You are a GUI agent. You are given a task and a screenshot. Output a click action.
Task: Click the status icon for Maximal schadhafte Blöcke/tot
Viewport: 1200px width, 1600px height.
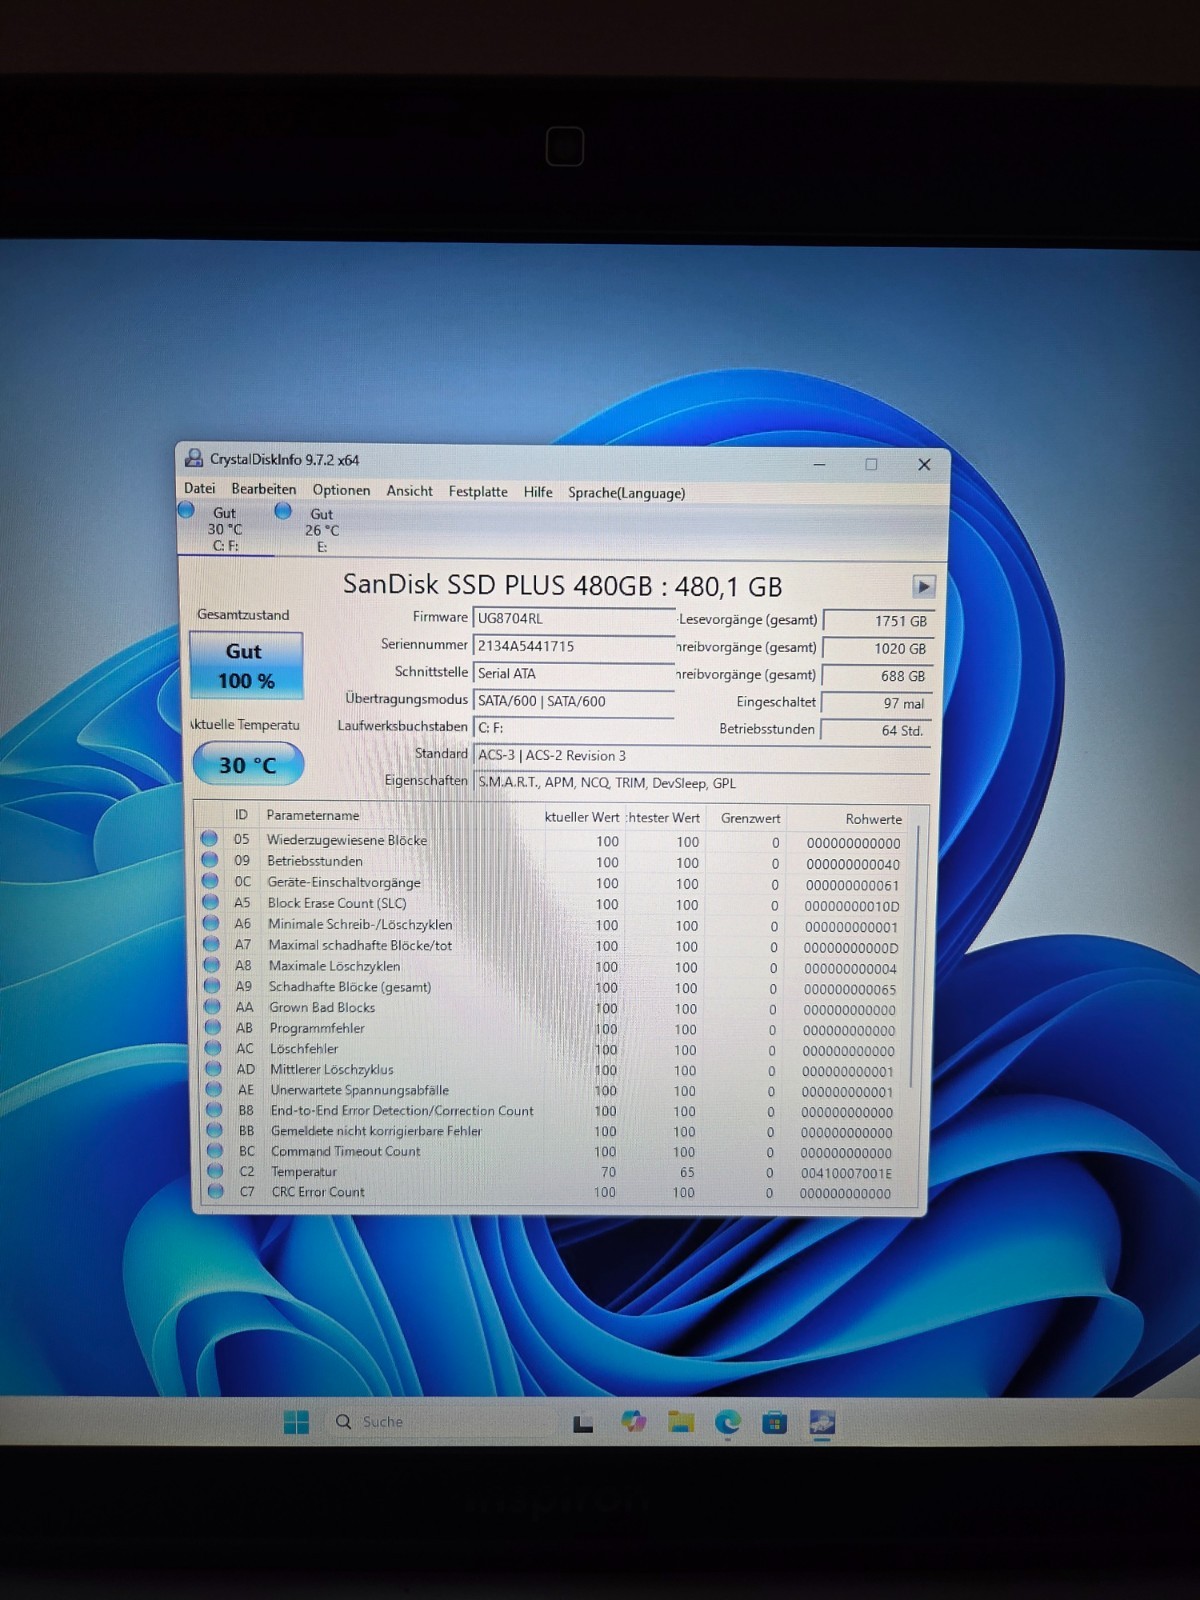[x=211, y=943]
